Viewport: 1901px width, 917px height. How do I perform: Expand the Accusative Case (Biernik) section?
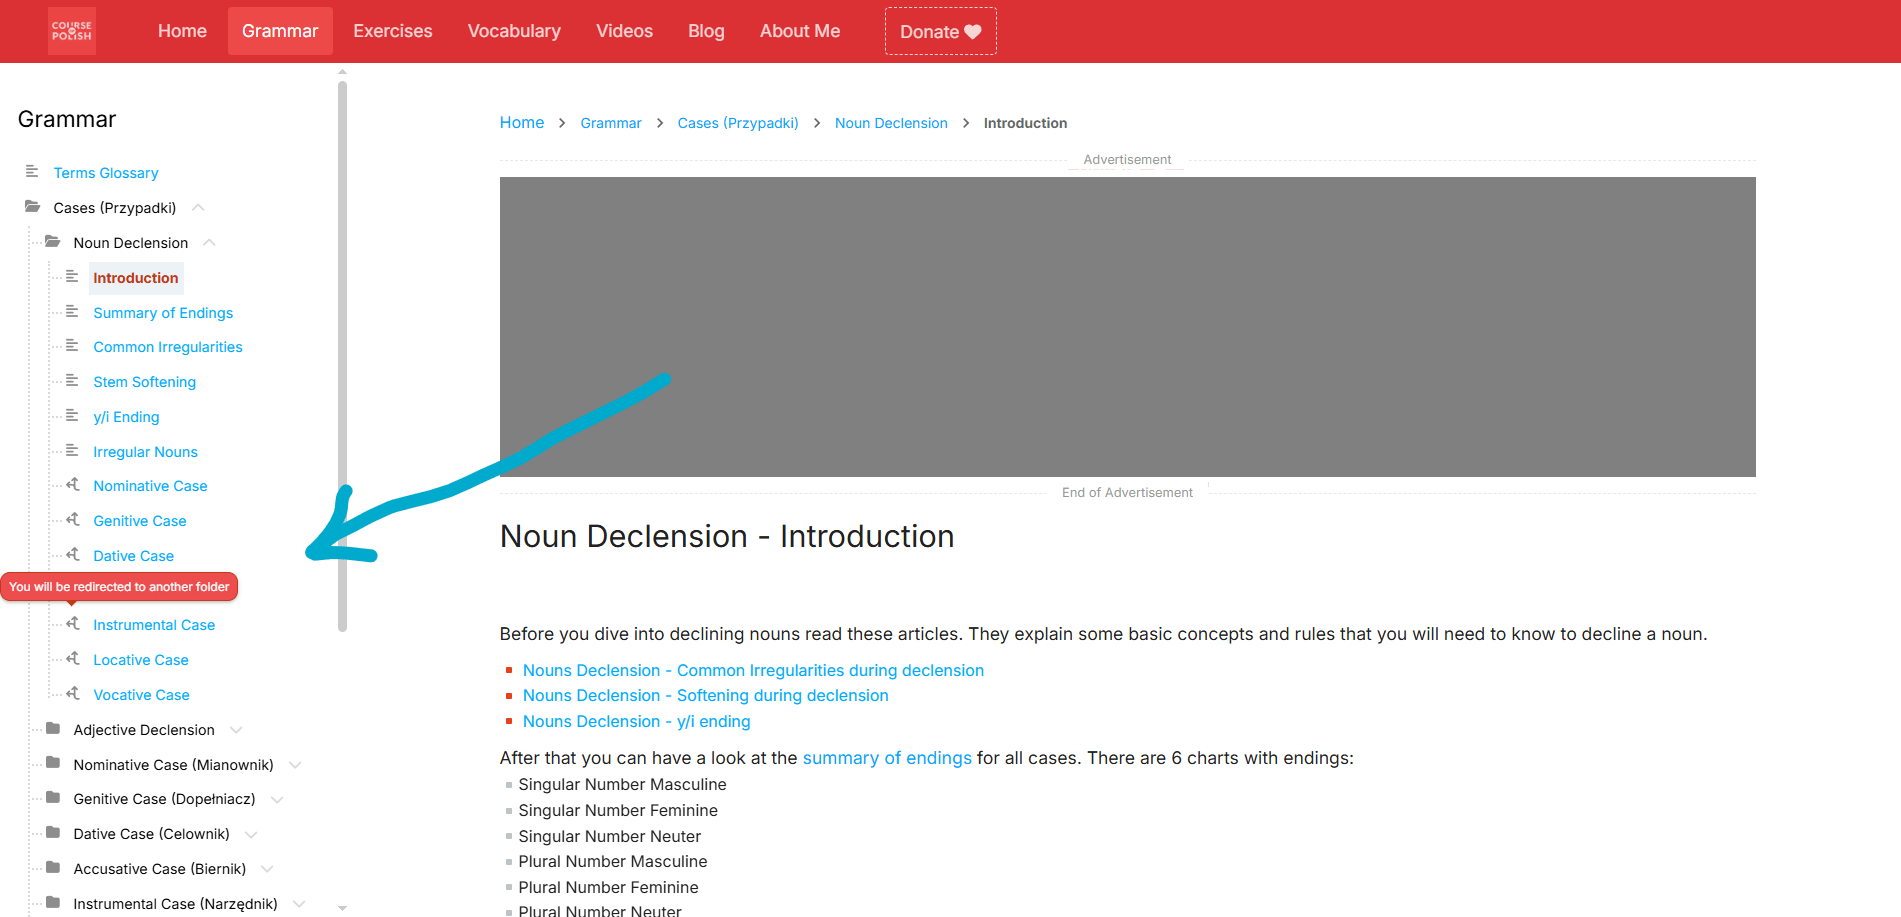(267, 868)
